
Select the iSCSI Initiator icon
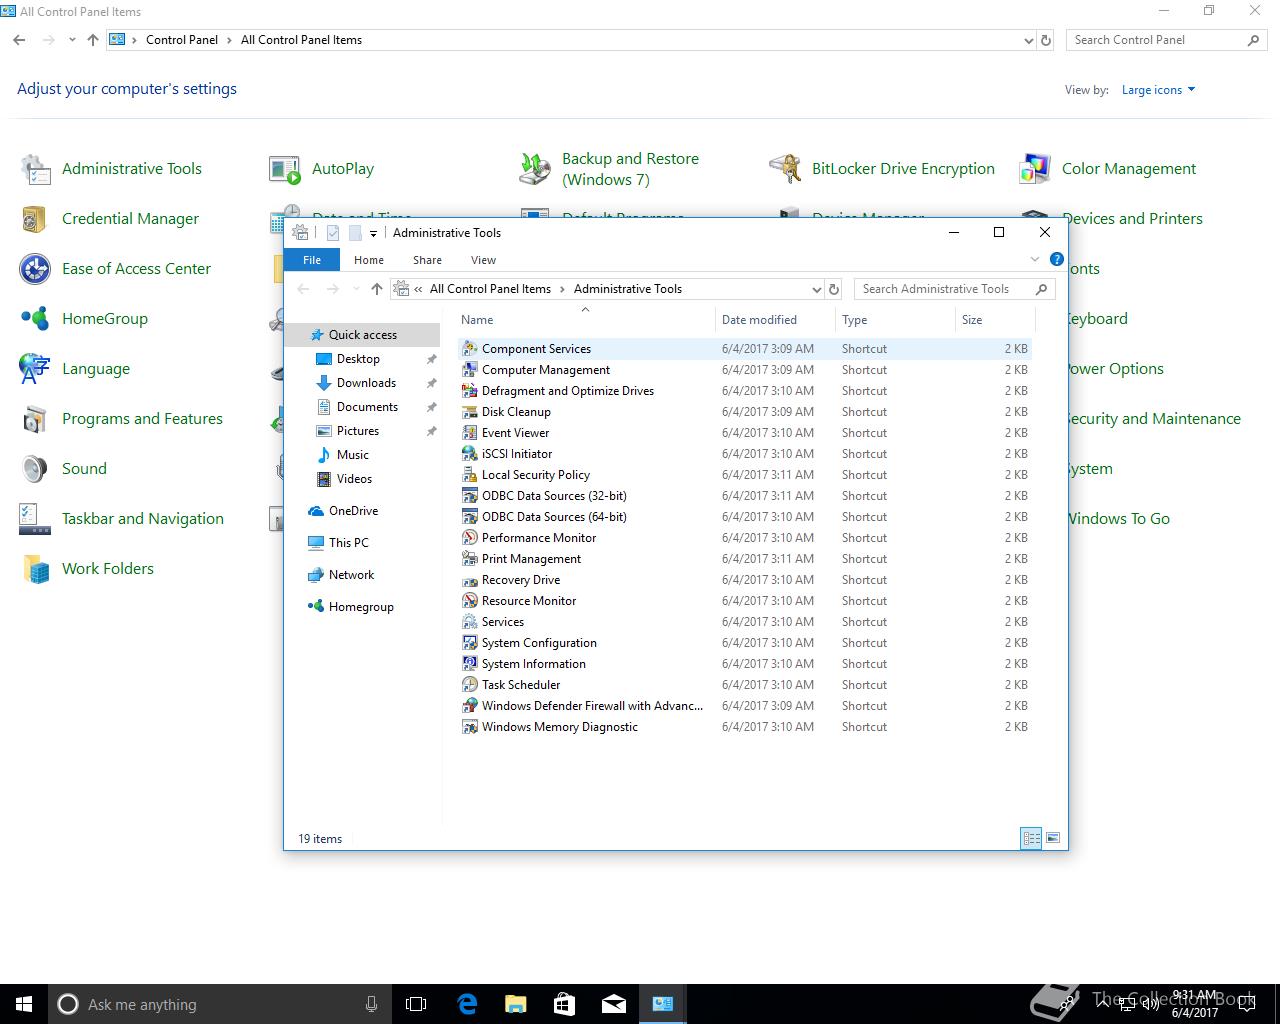[x=469, y=454]
